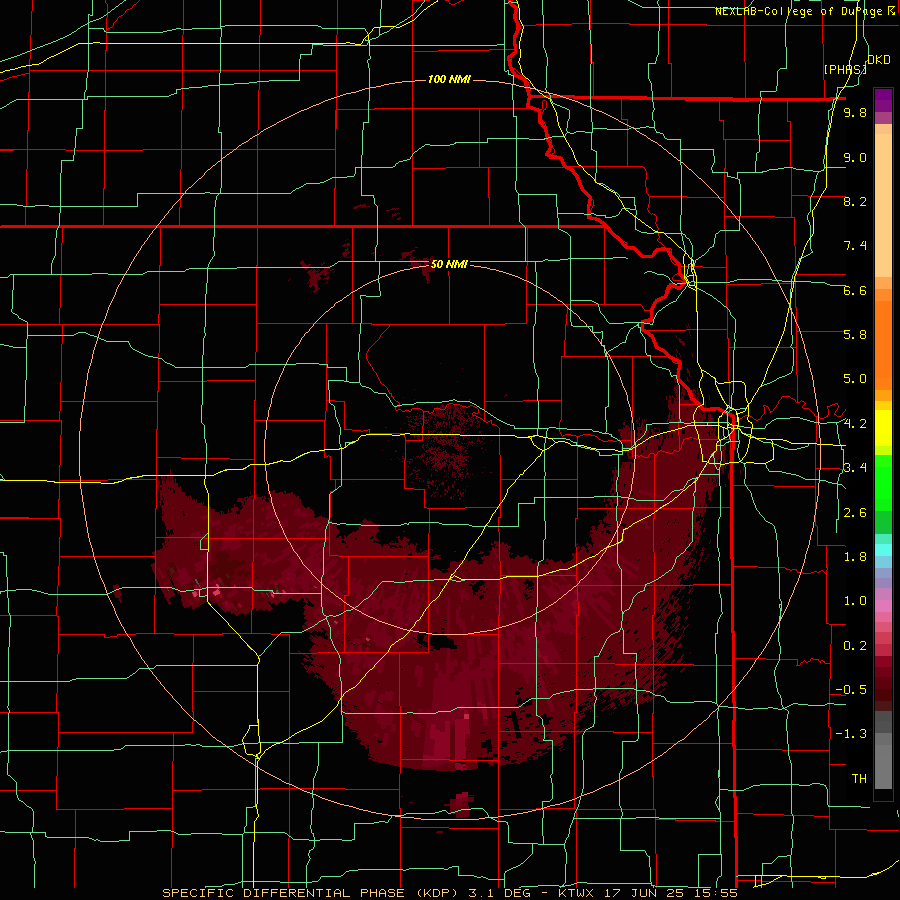900x900 pixels.
Task: Click the 8.2 value on the color scale
Action: (855, 201)
